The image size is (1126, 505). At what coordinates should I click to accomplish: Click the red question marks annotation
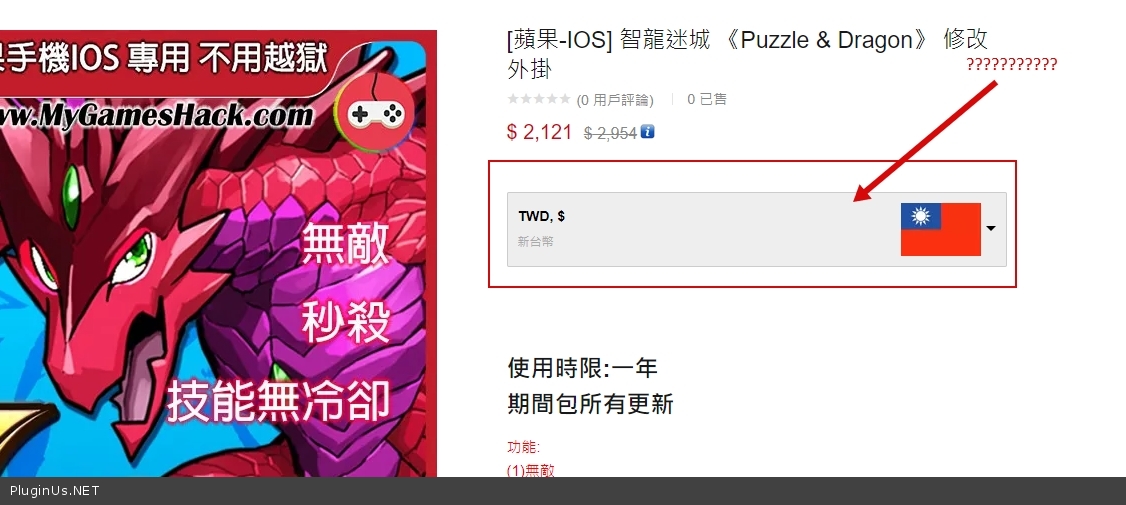click(x=1011, y=65)
